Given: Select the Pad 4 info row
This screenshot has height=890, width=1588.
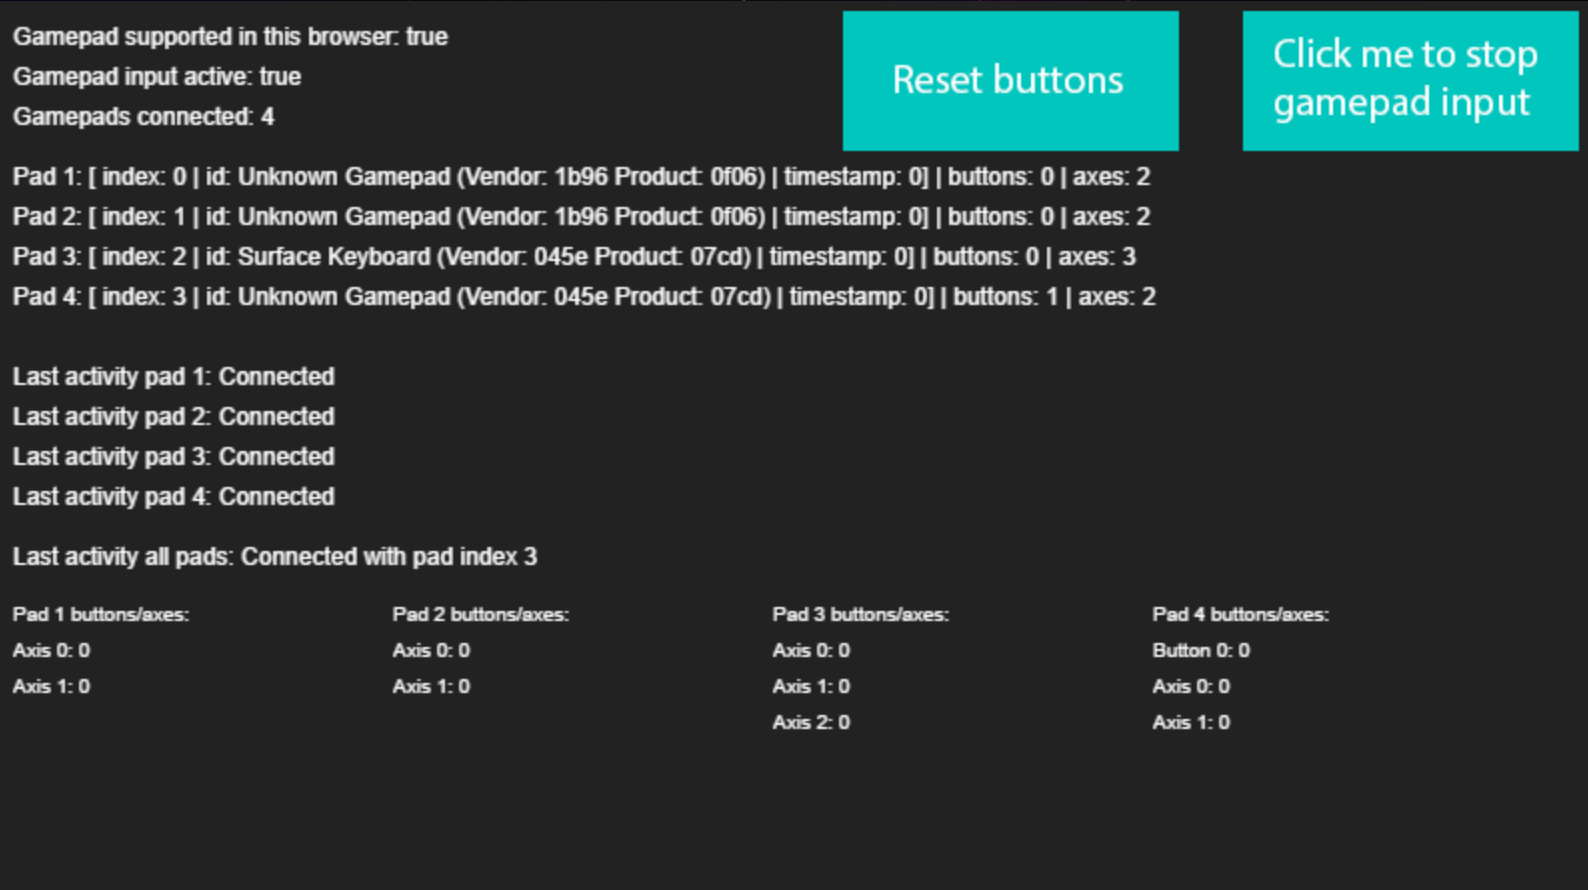Looking at the screenshot, I should (584, 297).
